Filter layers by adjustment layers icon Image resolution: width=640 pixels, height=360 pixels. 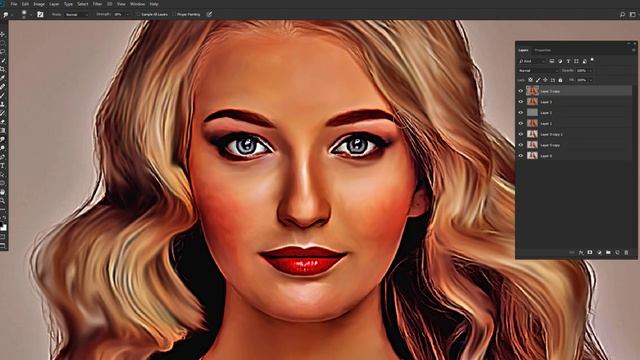click(560, 61)
